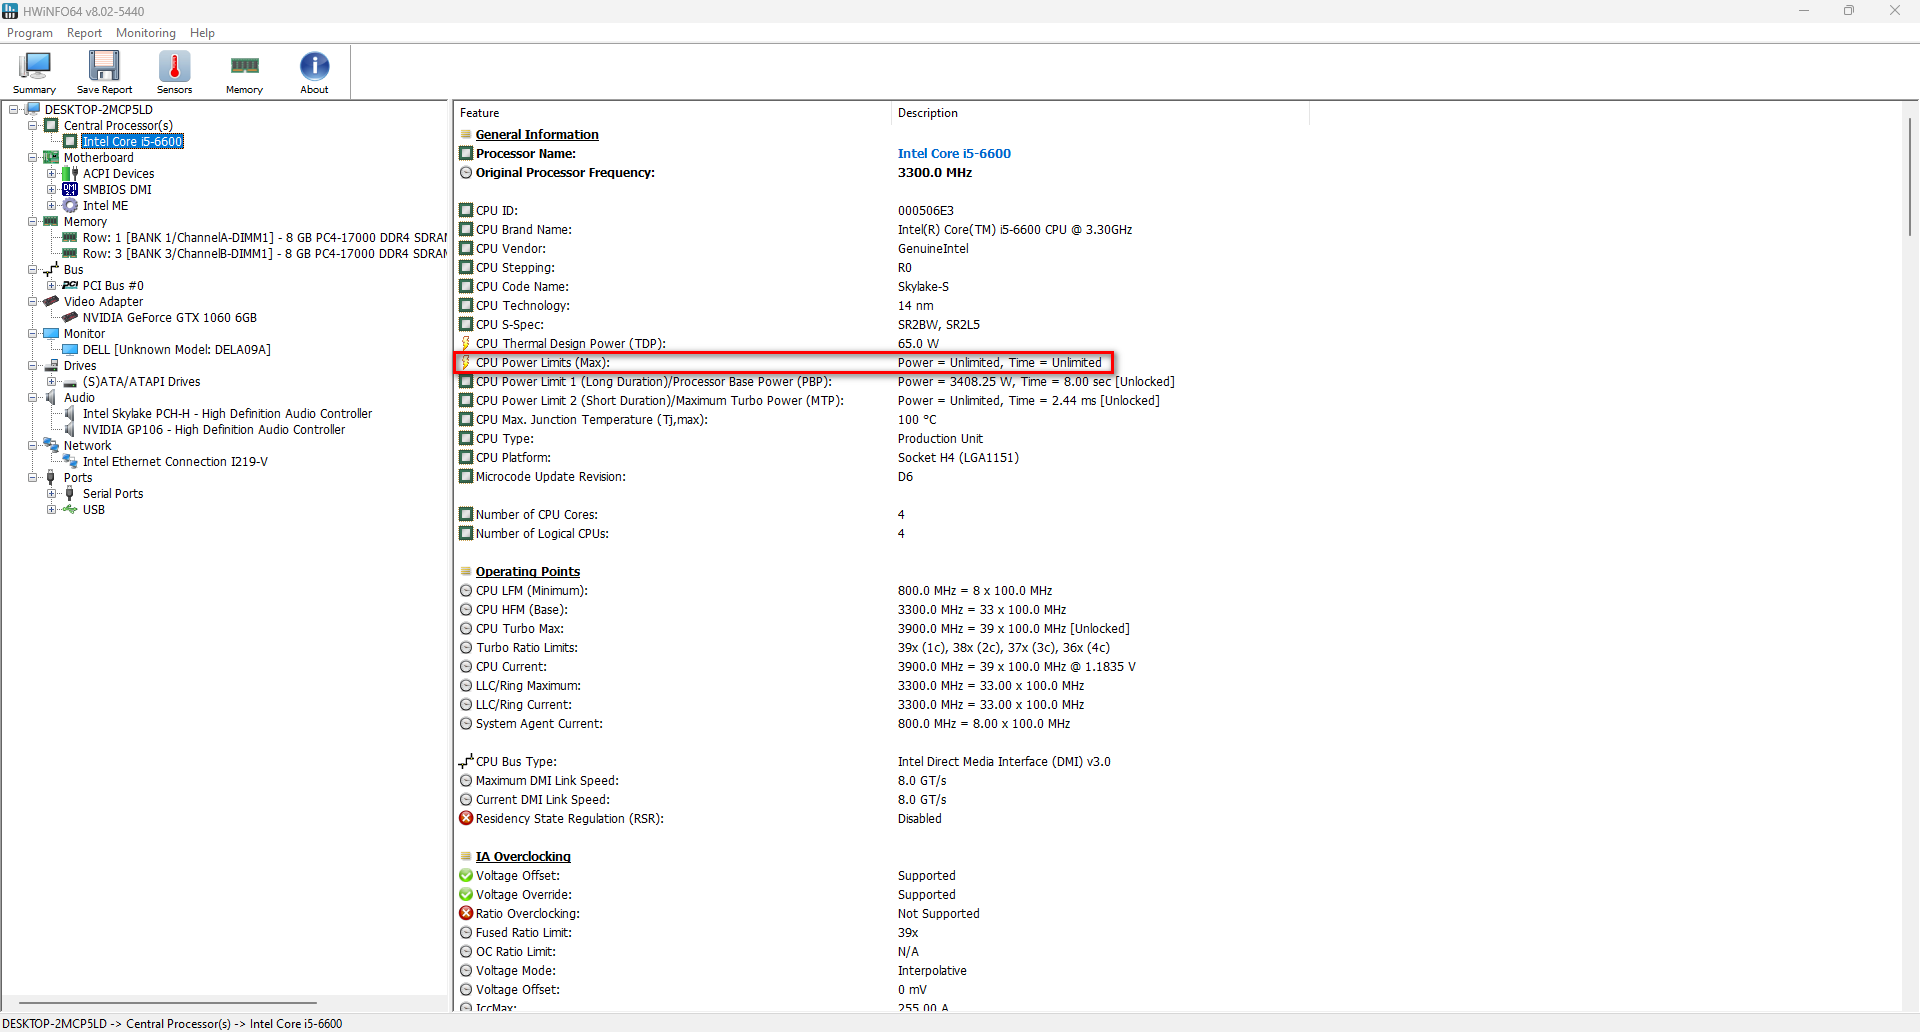Collapse the DESKTOP-2MCP5LD root node

[13, 109]
